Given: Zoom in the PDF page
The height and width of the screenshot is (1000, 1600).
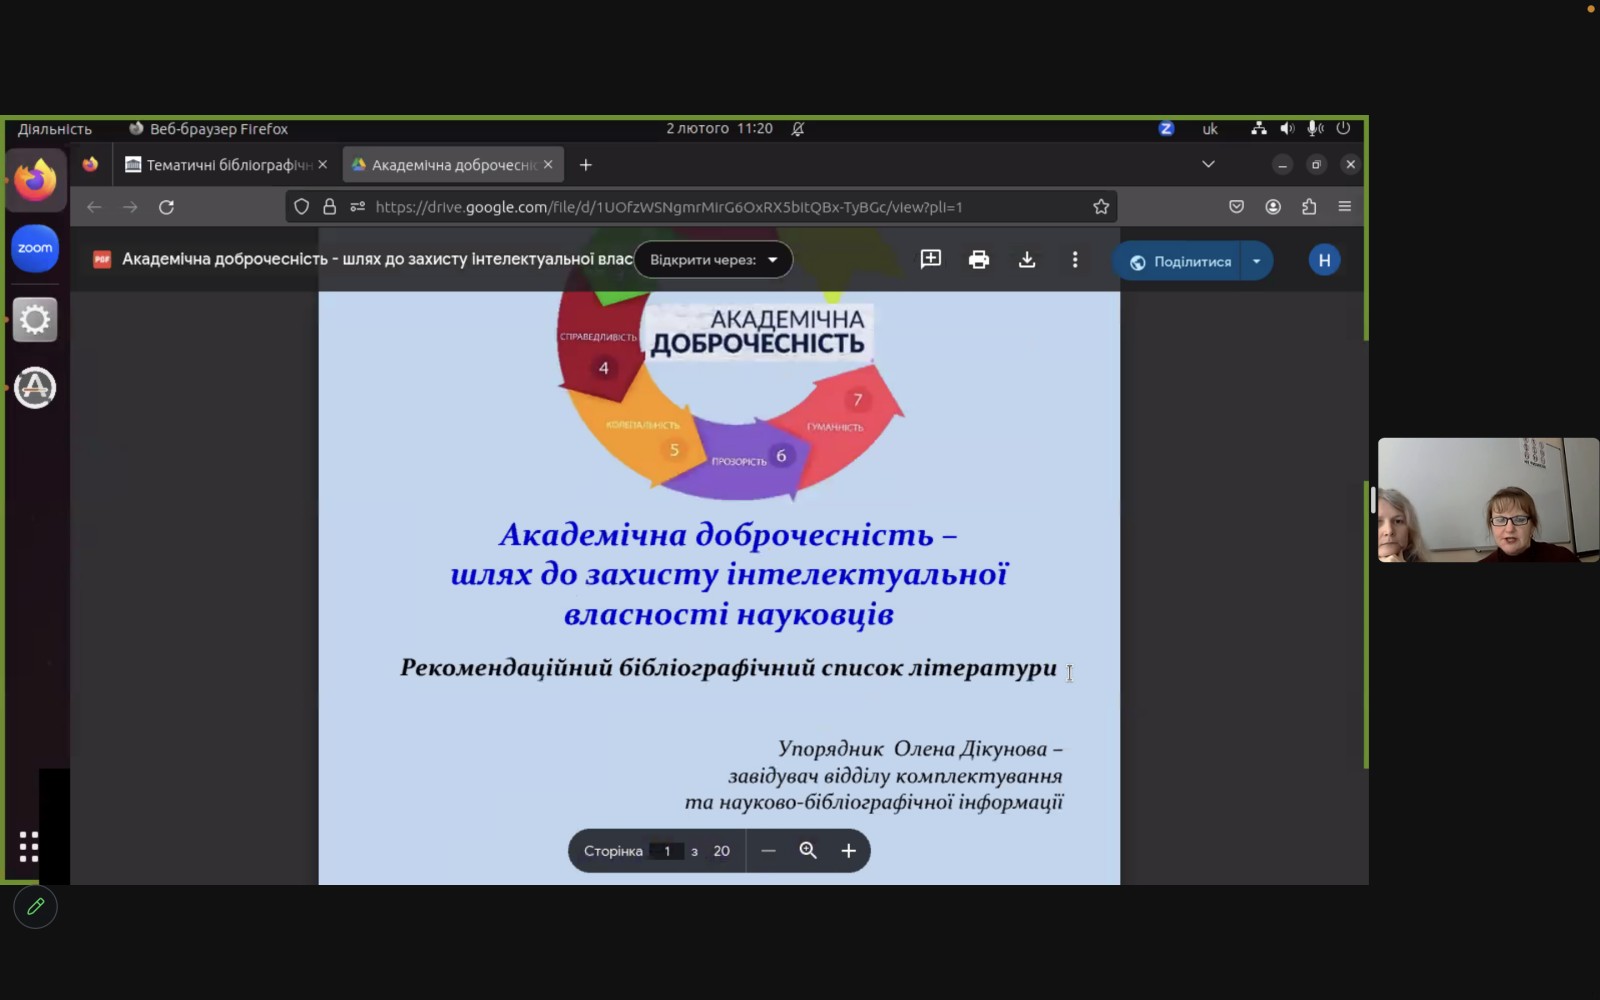Looking at the screenshot, I should tap(848, 851).
